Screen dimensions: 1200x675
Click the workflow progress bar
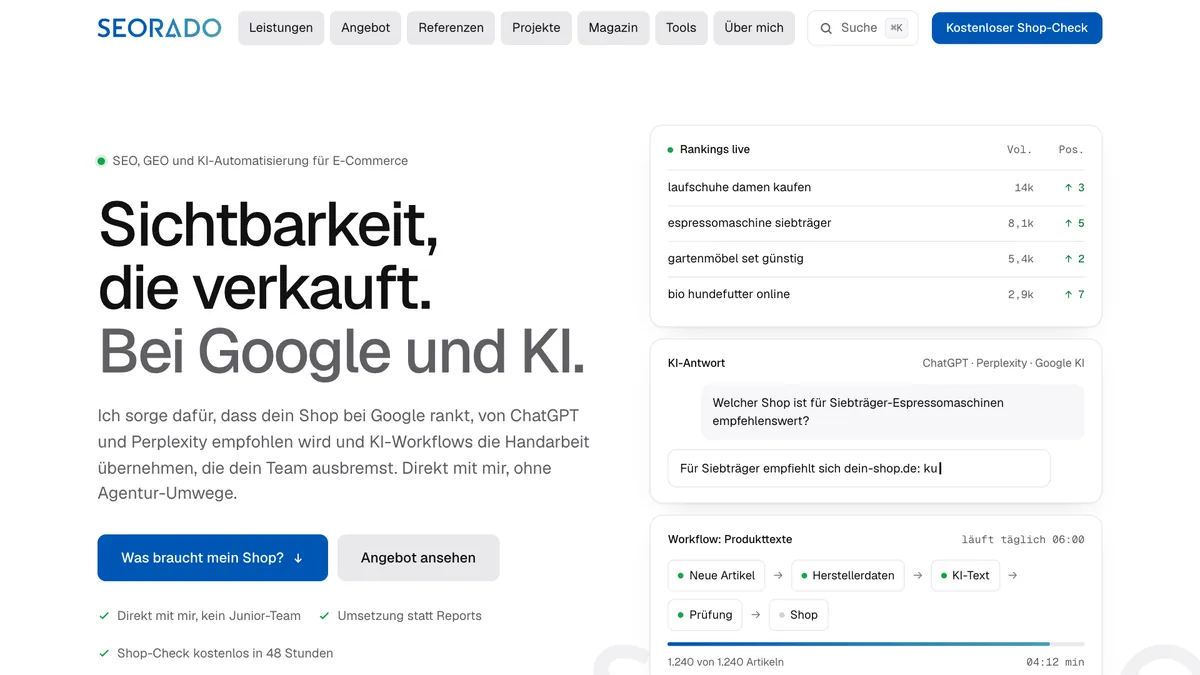(876, 643)
